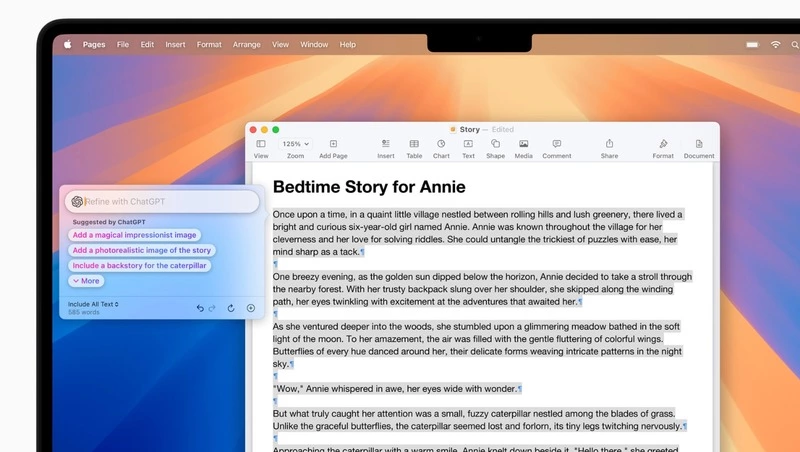Viewport: 800px width, 452px height.
Task: Open the Media browser icon
Action: [523, 145]
